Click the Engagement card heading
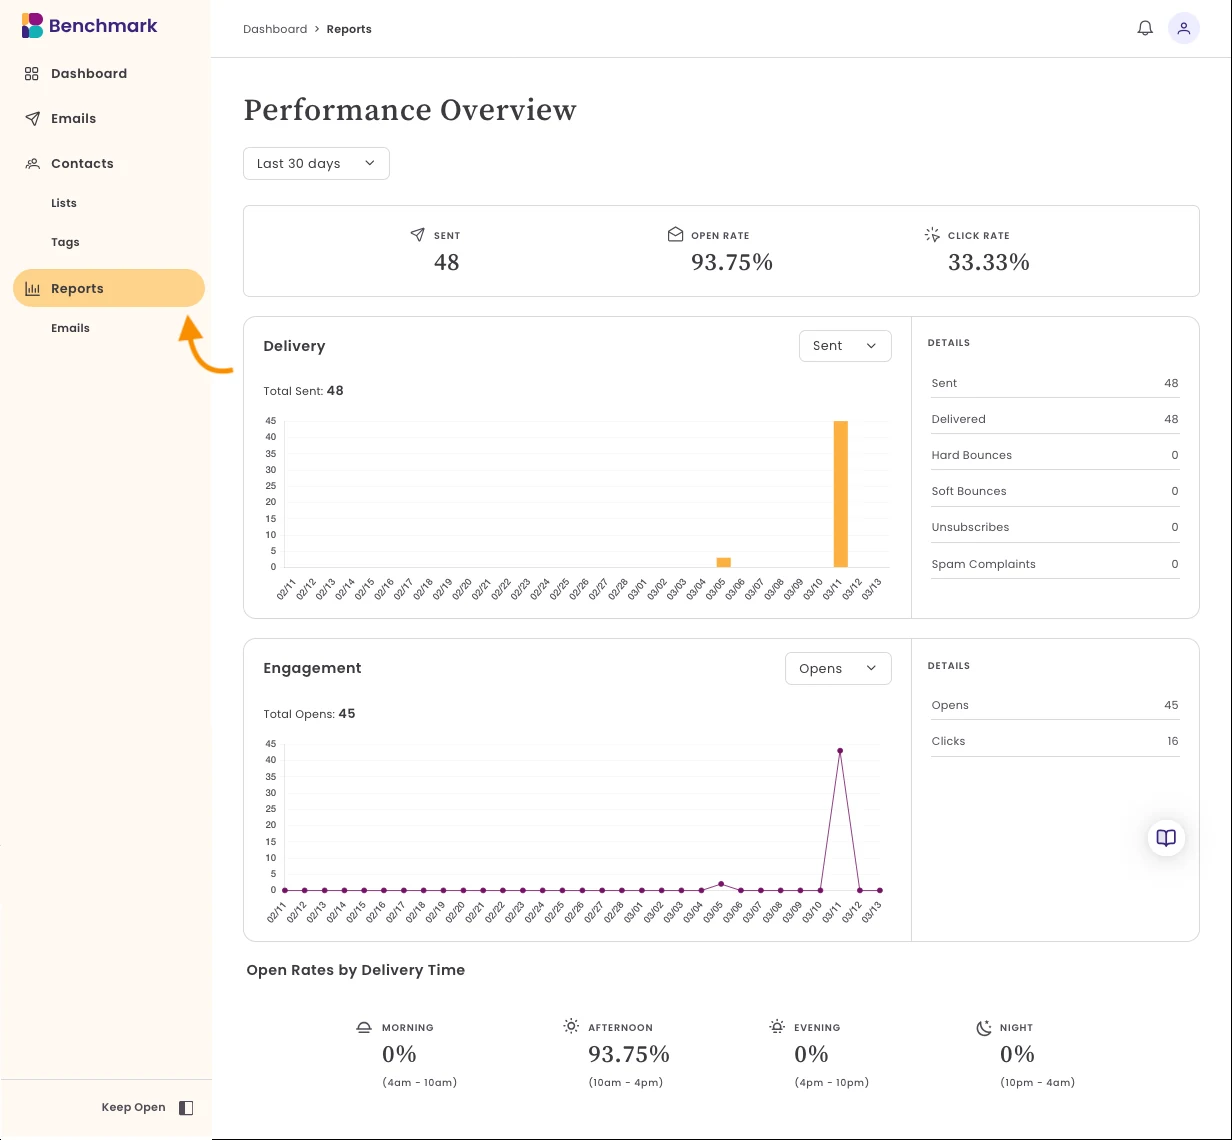The height and width of the screenshot is (1140, 1232). click(x=312, y=668)
